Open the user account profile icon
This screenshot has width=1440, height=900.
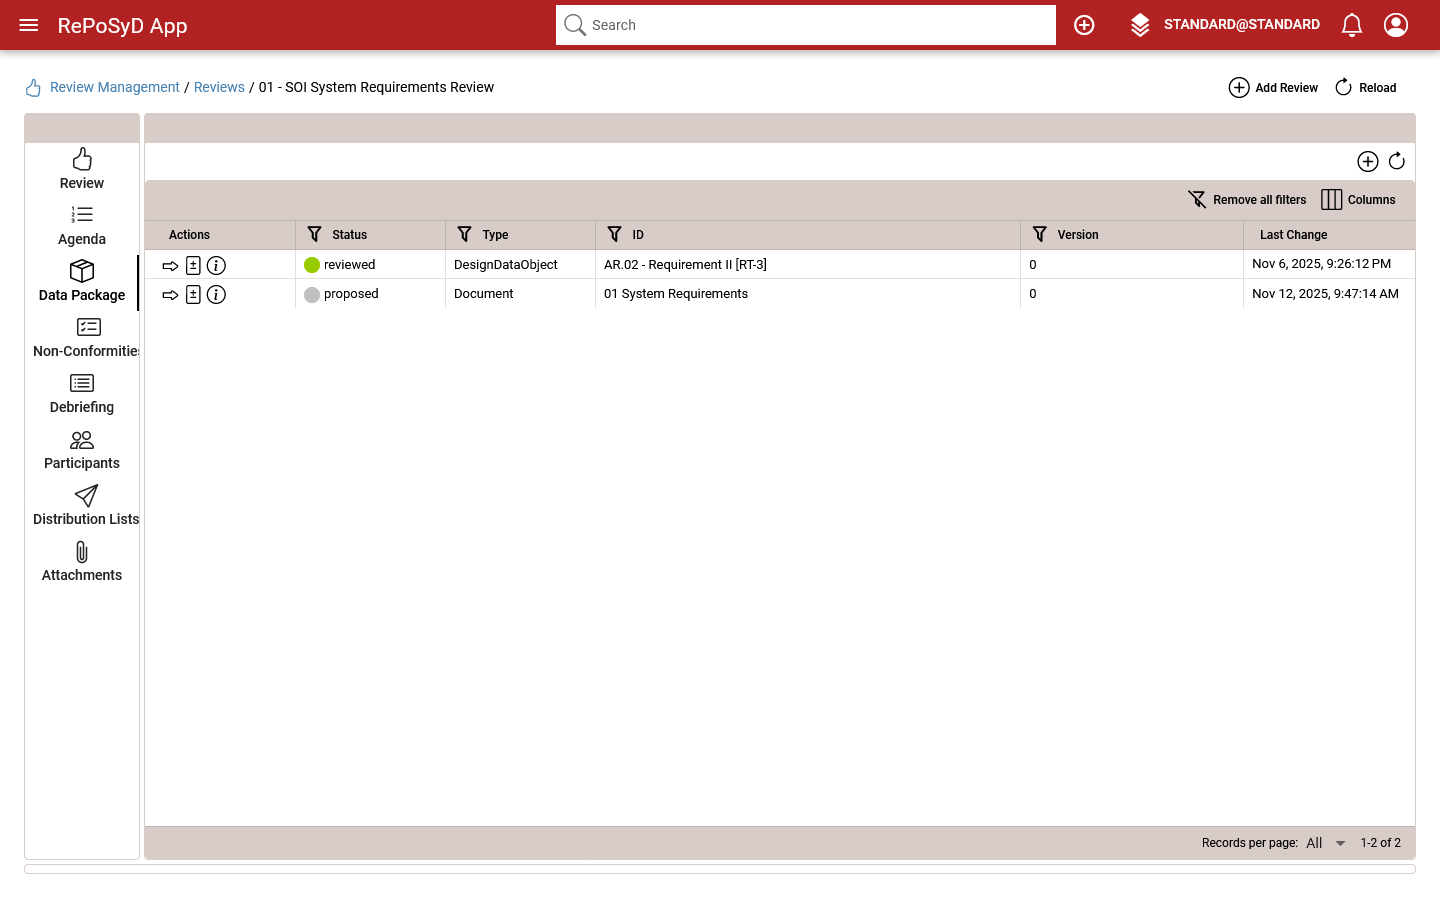[x=1395, y=25]
